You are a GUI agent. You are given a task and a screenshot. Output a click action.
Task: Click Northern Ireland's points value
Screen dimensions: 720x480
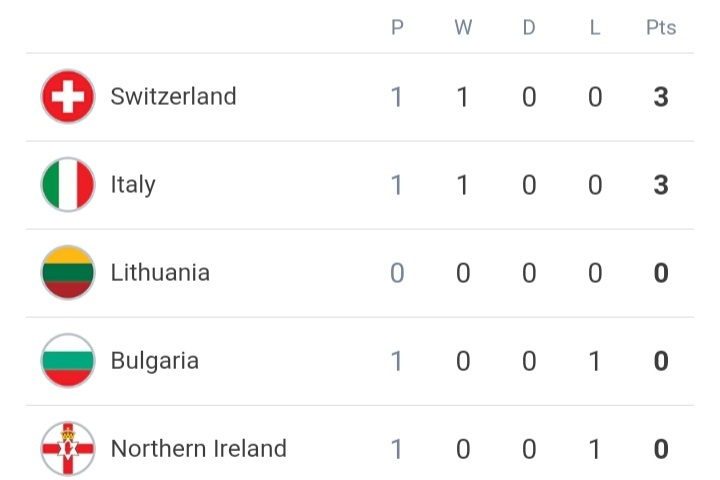(661, 449)
